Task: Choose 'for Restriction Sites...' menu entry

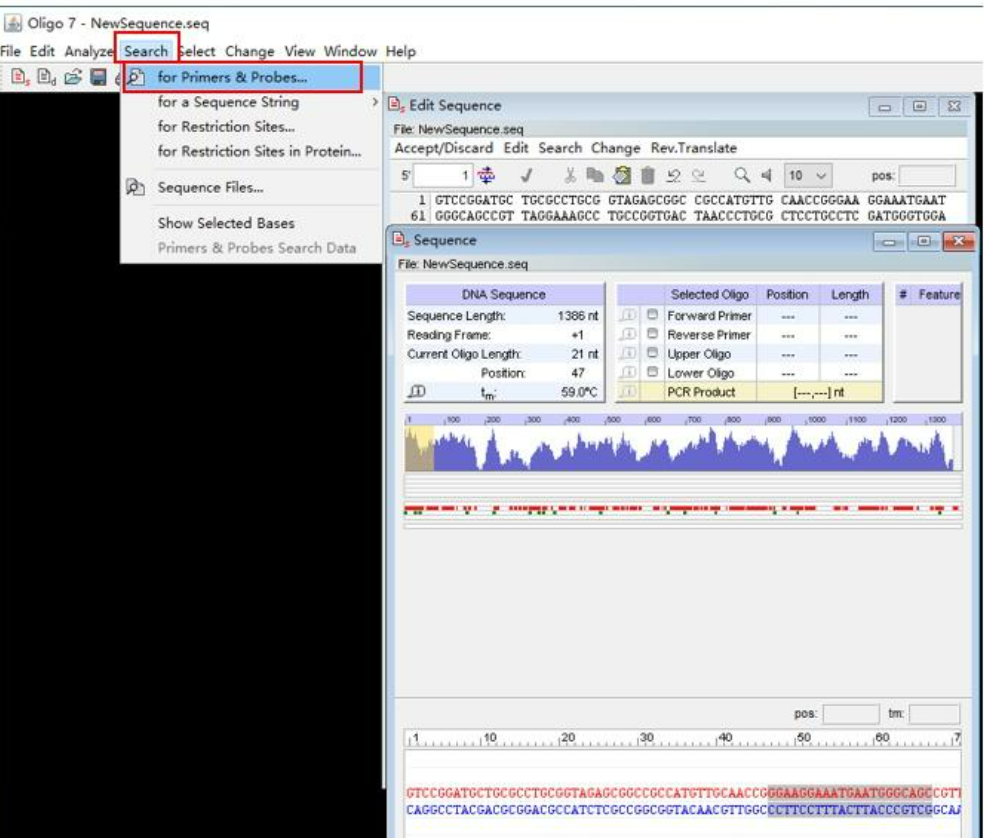Action: pos(226,127)
